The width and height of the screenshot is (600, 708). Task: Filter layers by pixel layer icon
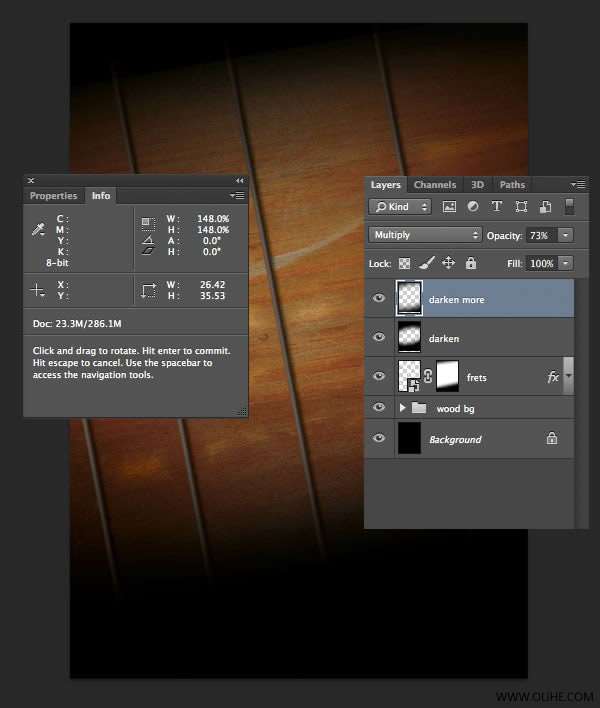pos(449,207)
